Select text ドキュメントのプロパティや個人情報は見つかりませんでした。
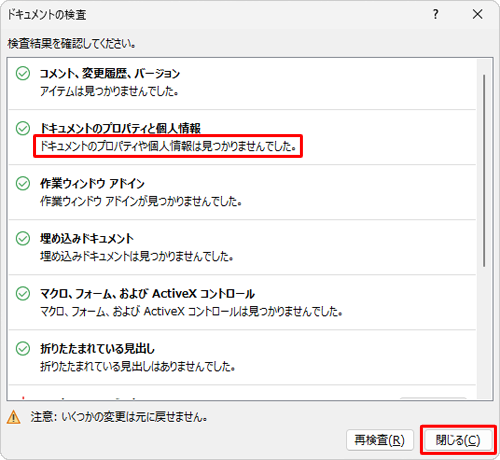This screenshot has width=500, height=460. point(168,146)
